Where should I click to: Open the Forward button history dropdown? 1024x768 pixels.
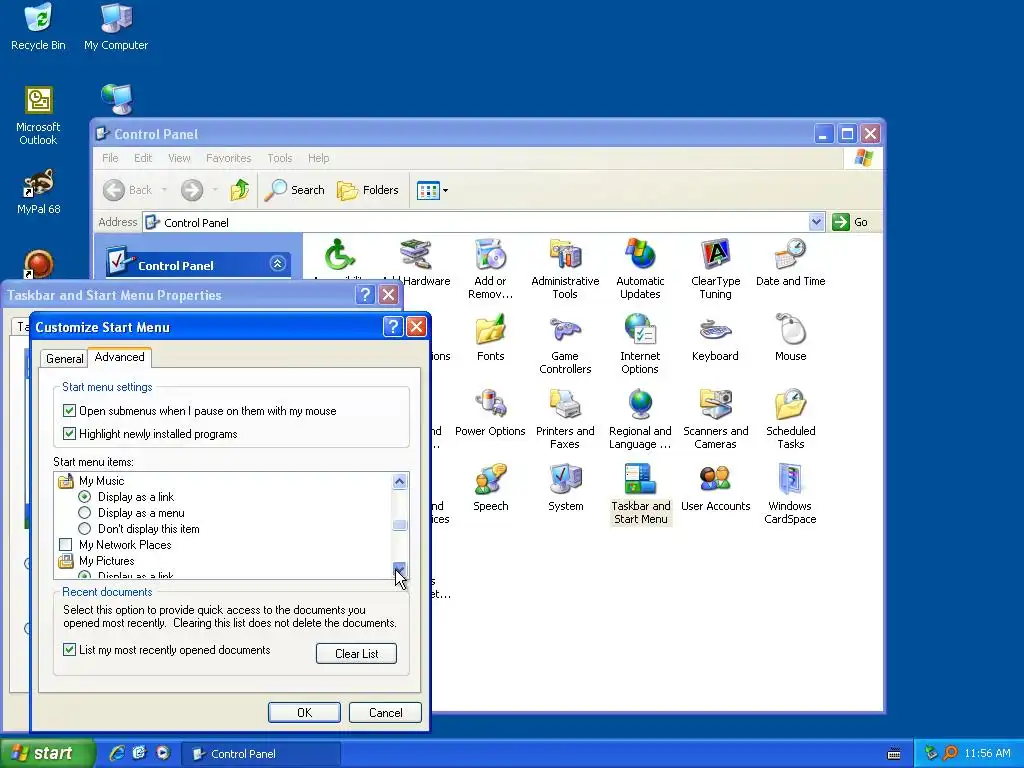(x=215, y=190)
